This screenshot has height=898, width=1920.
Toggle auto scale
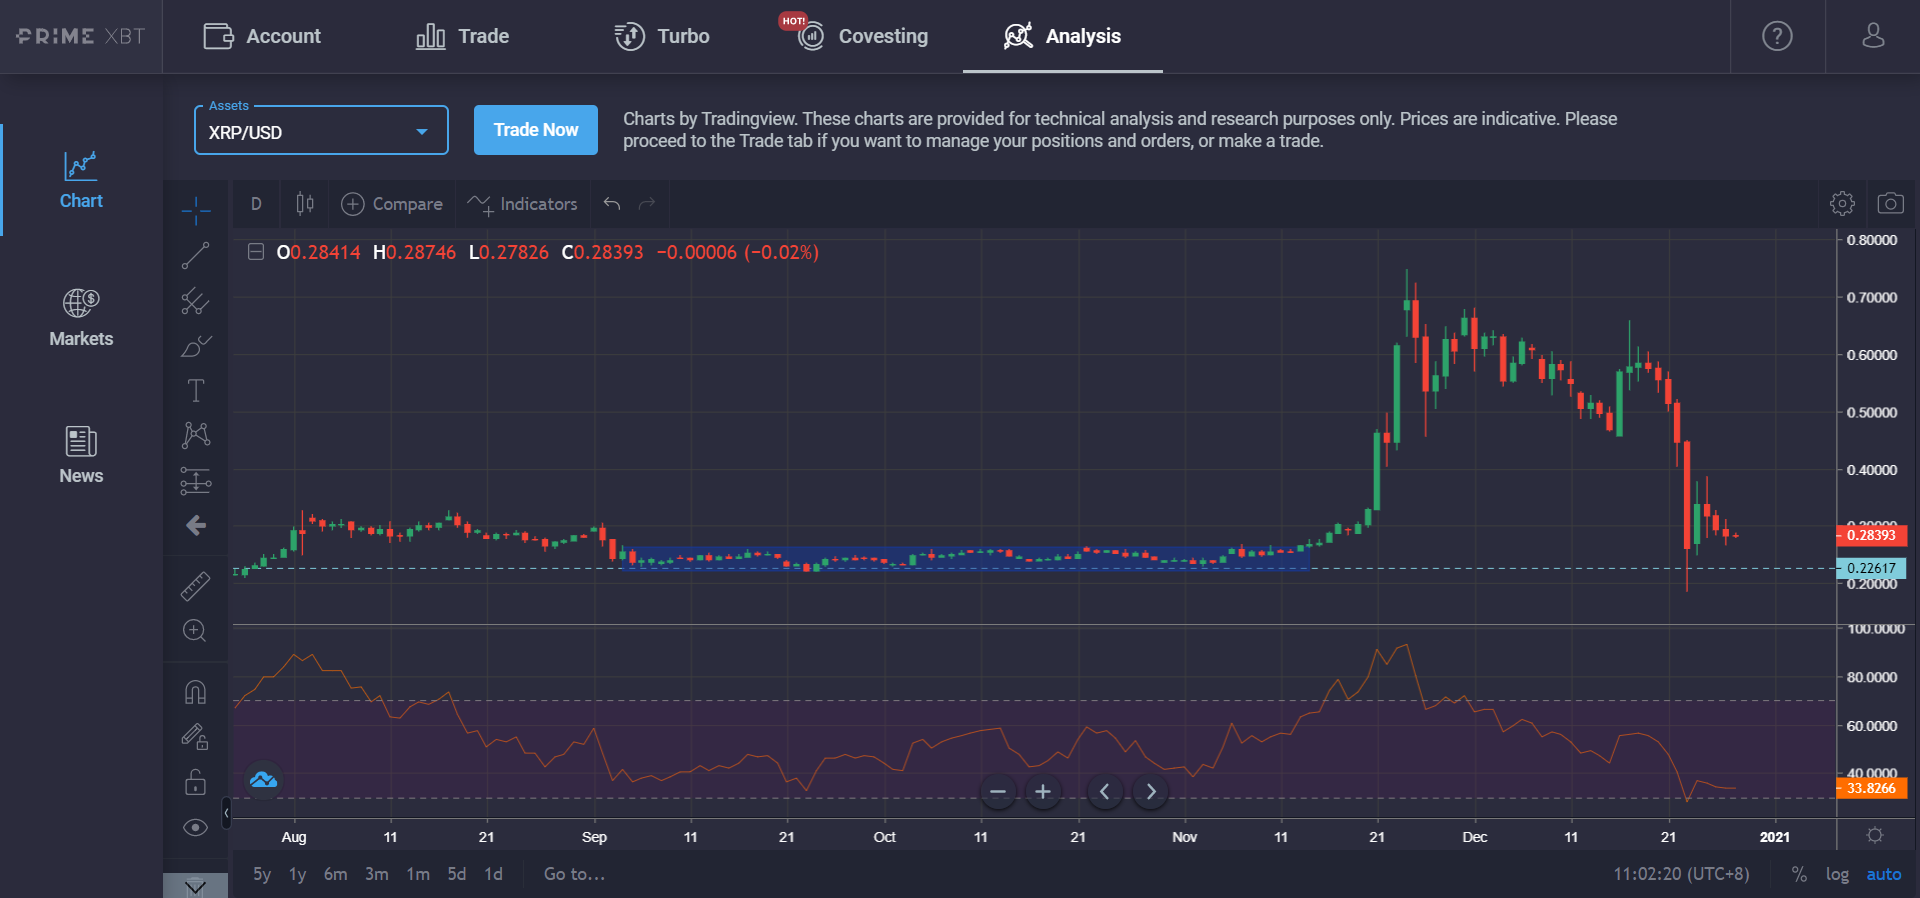tap(1884, 874)
